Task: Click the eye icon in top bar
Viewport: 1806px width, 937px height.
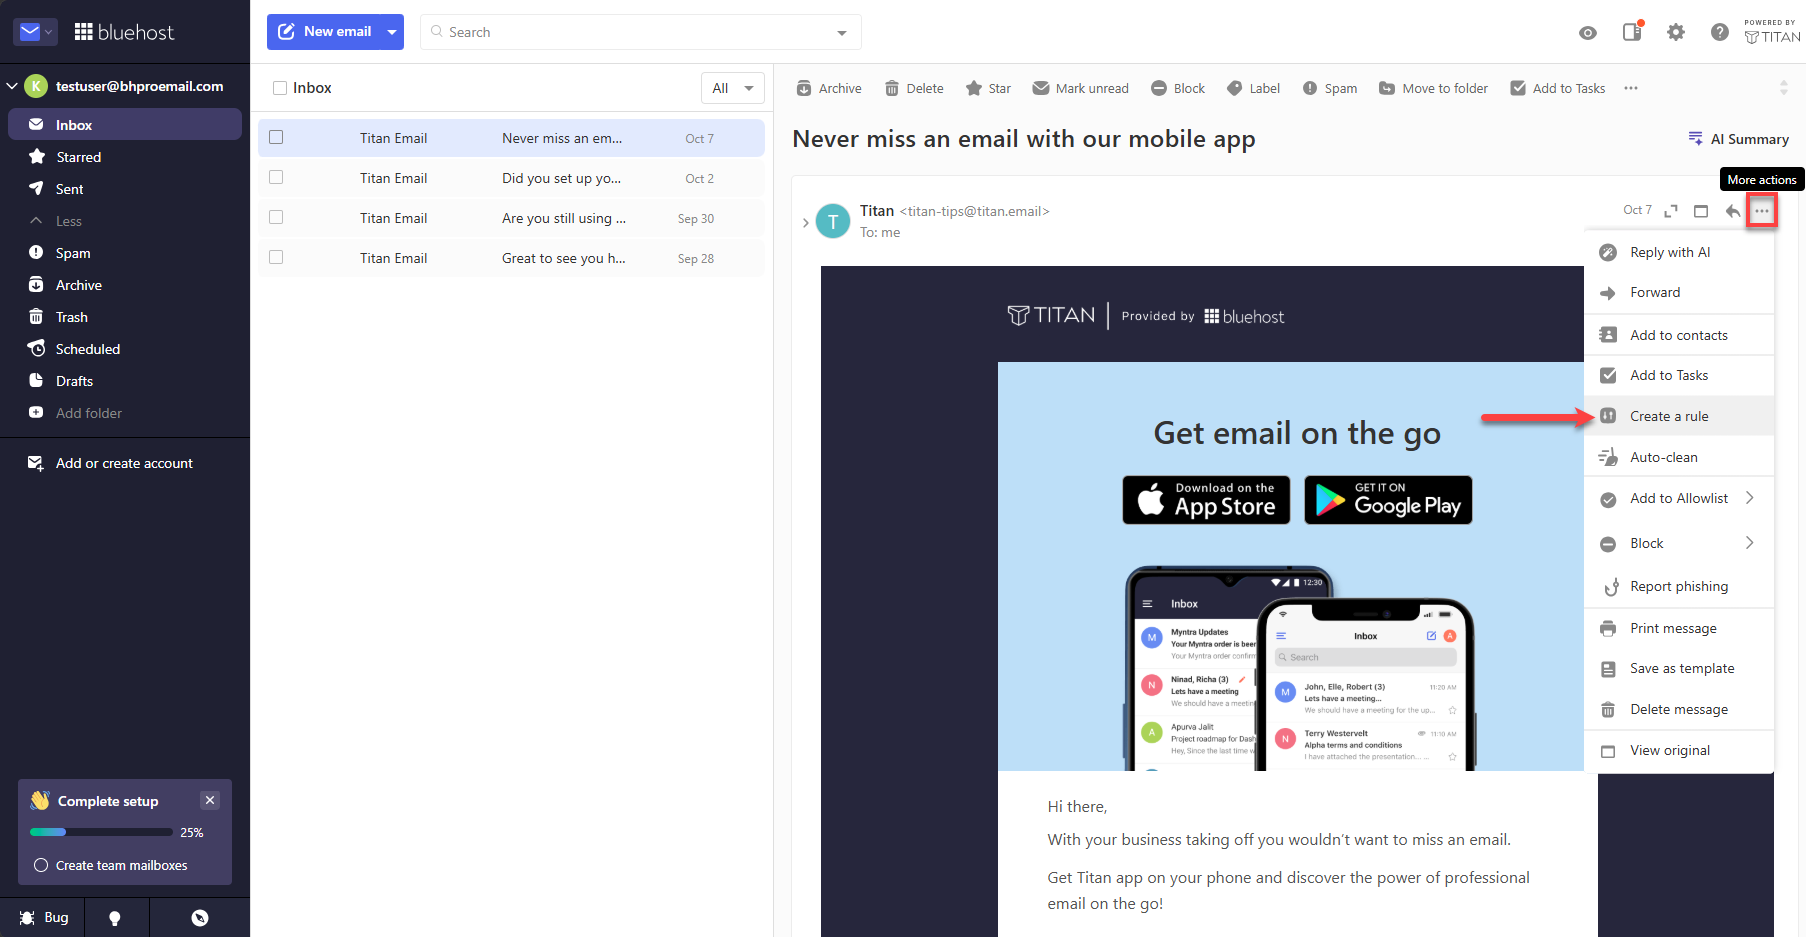Action: 1588,33
